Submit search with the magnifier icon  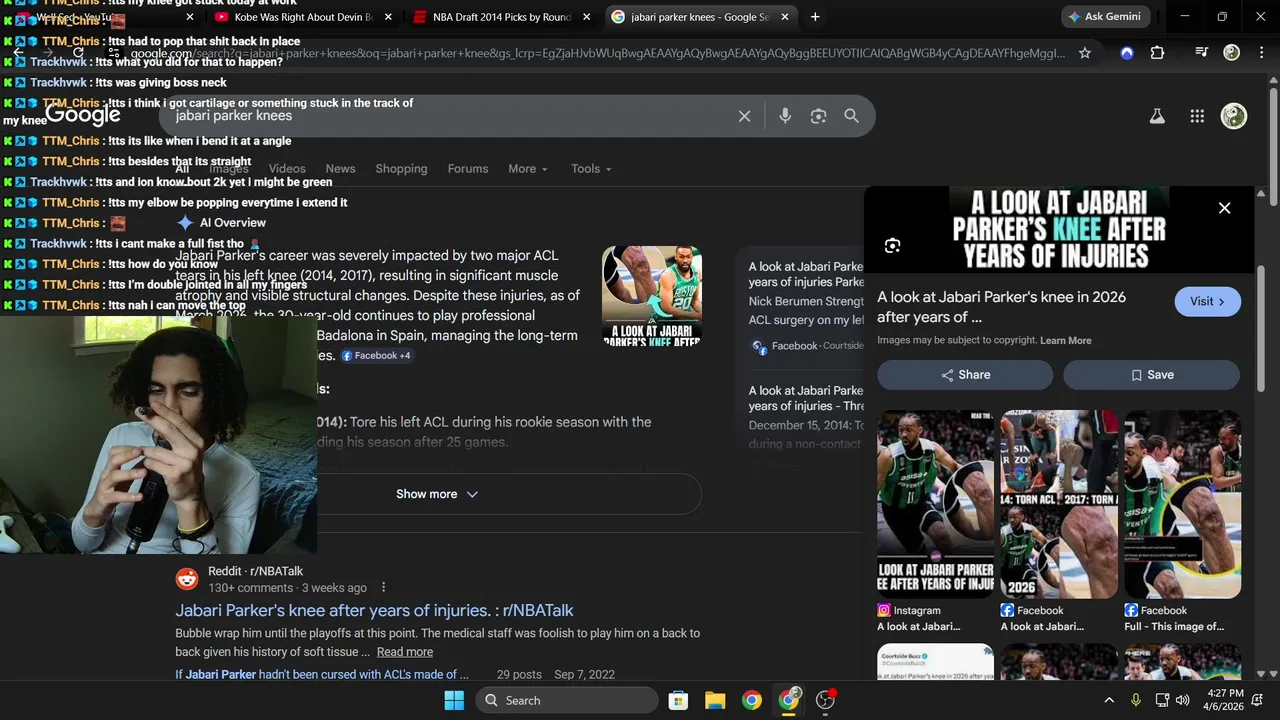(851, 116)
